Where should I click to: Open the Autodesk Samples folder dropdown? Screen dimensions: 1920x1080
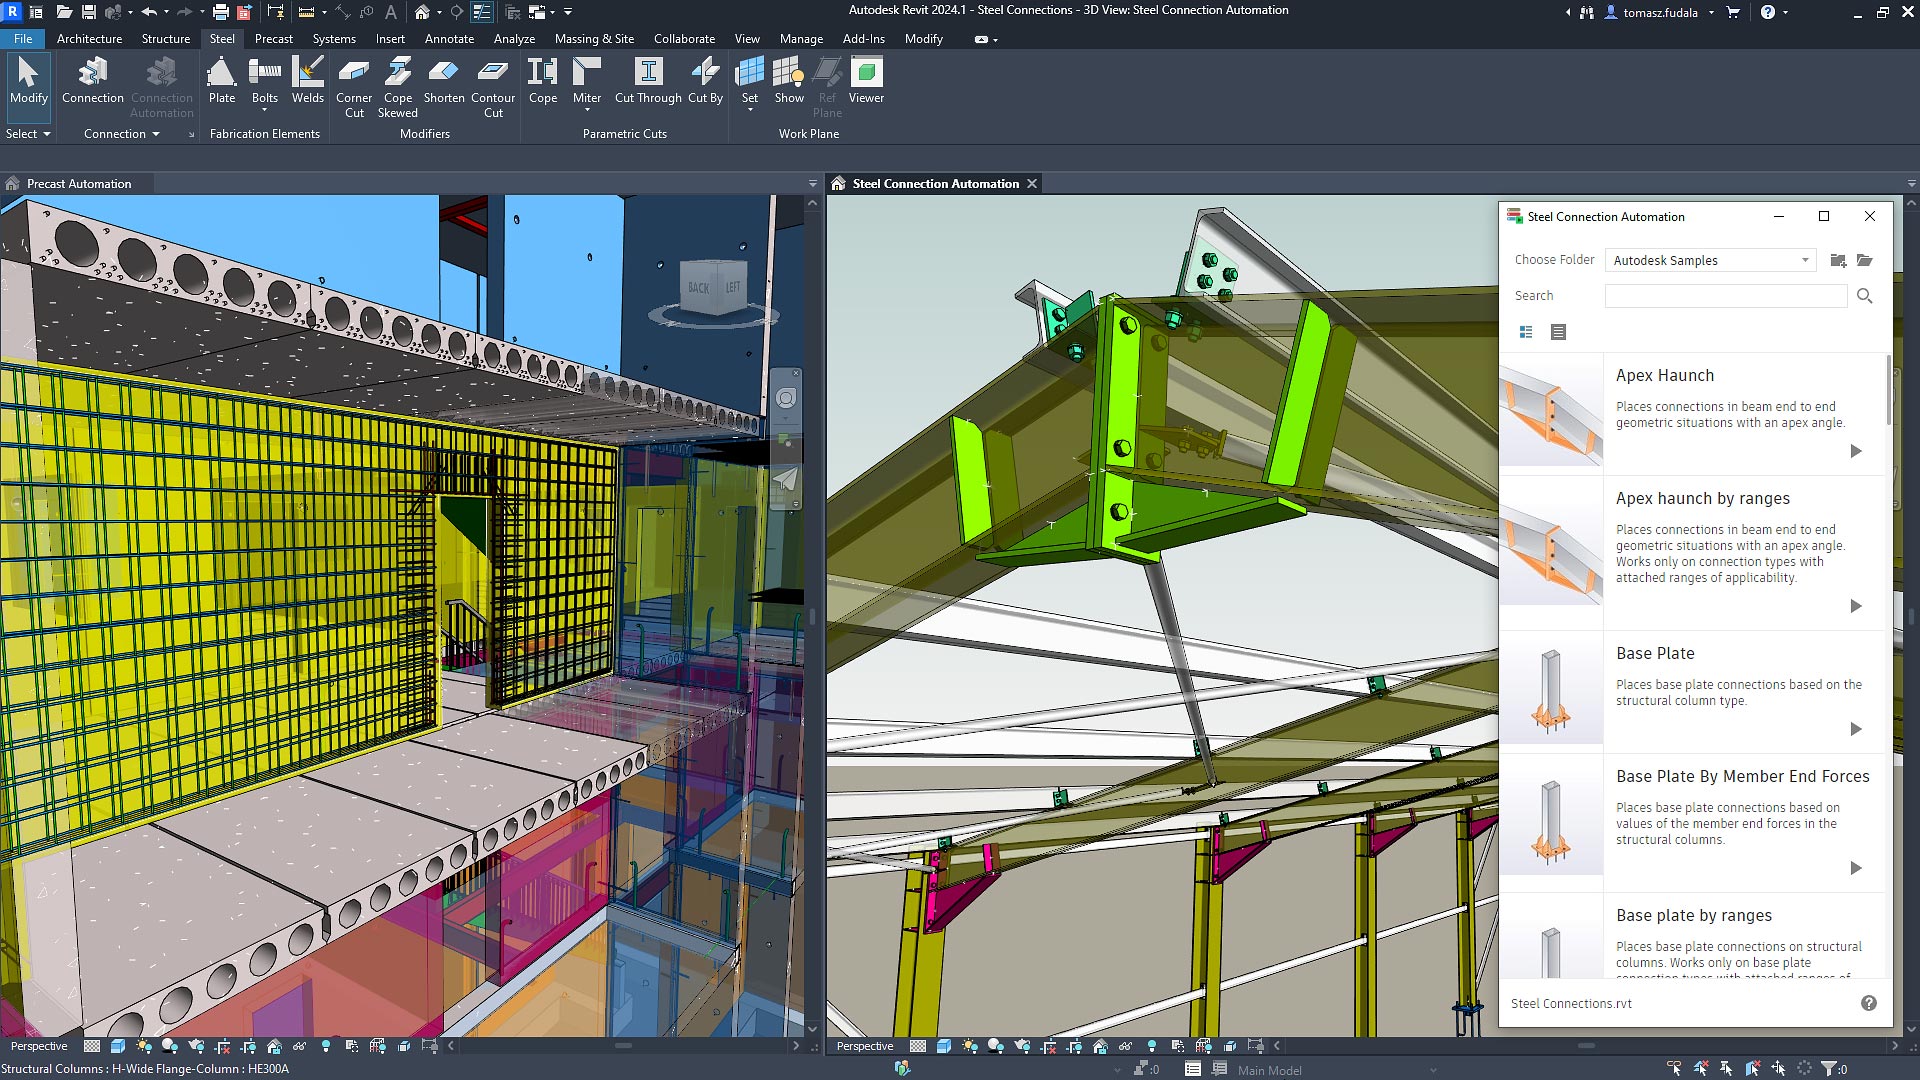click(x=1805, y=260)
